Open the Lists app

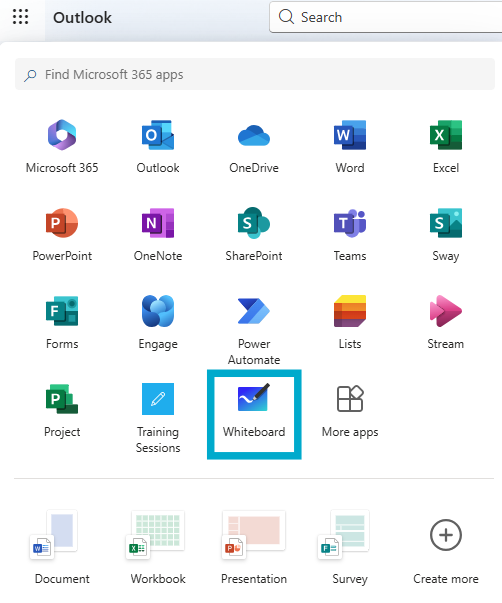350,323
